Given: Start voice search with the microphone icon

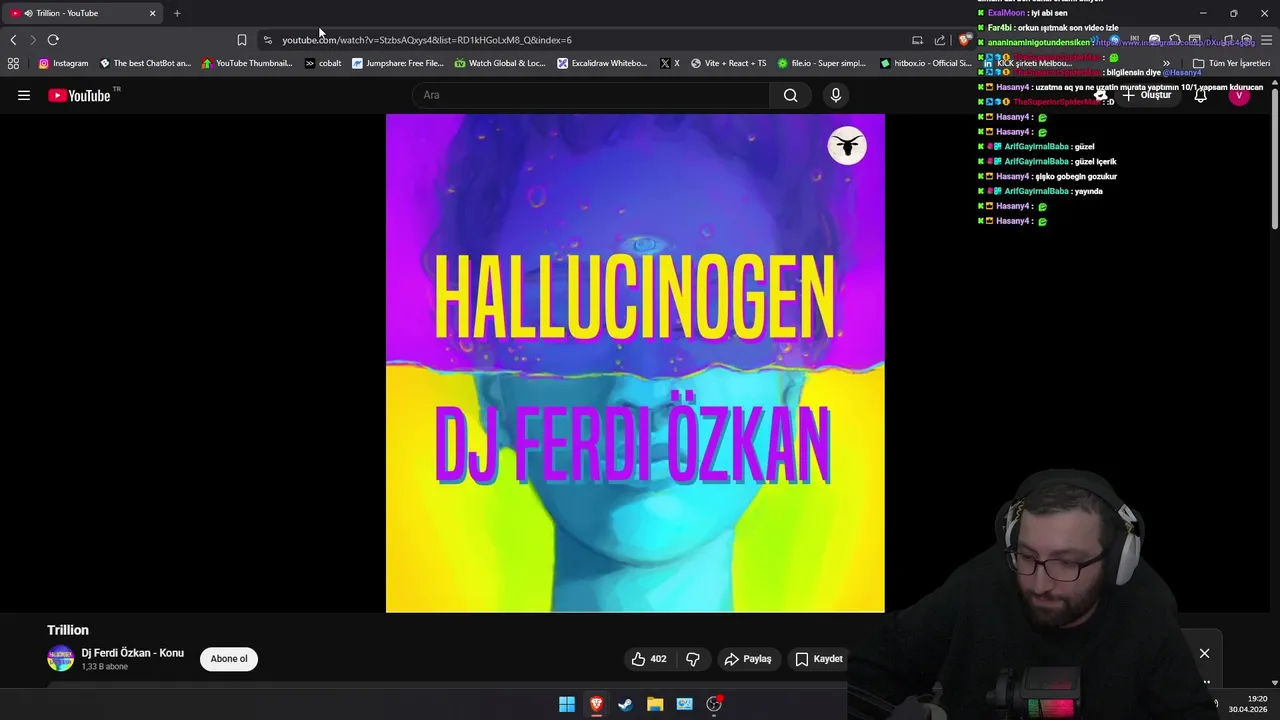Looking at the screenshot, I should pyautogui.click(x=836, y=95).
